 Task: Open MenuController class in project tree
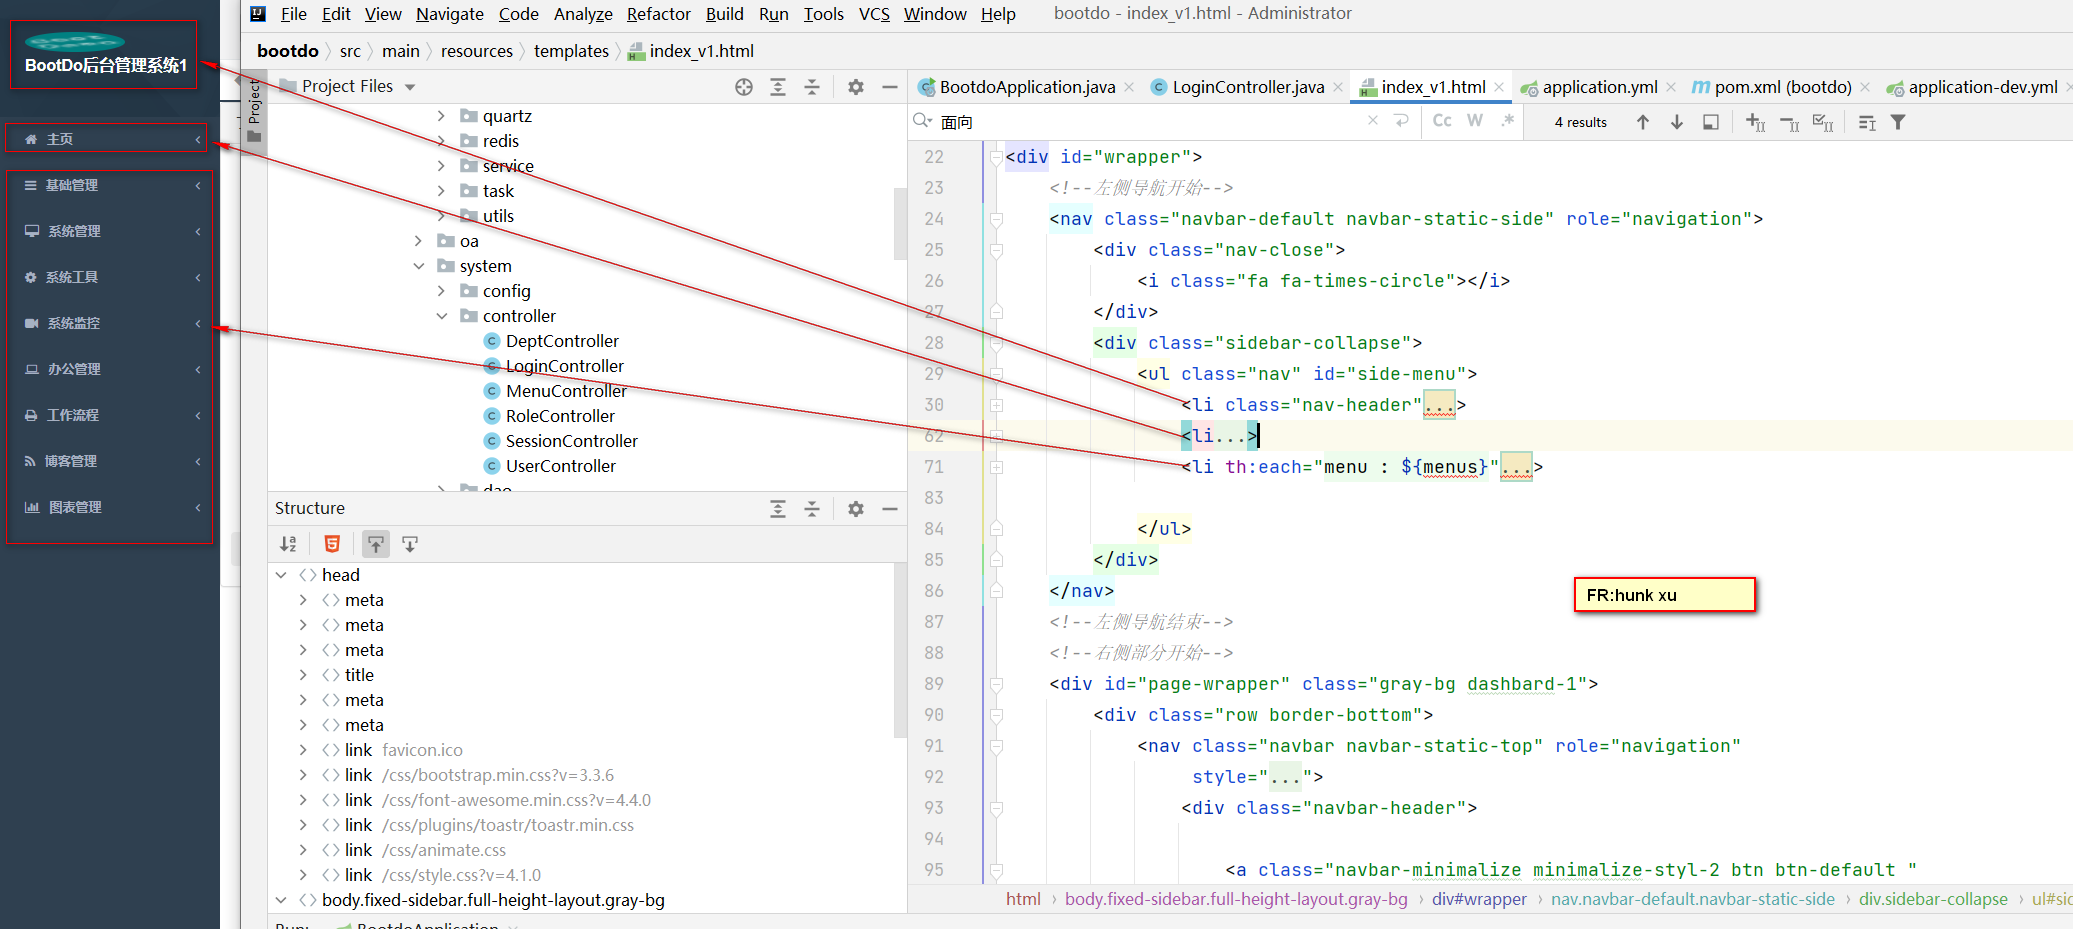click(566, 391)
